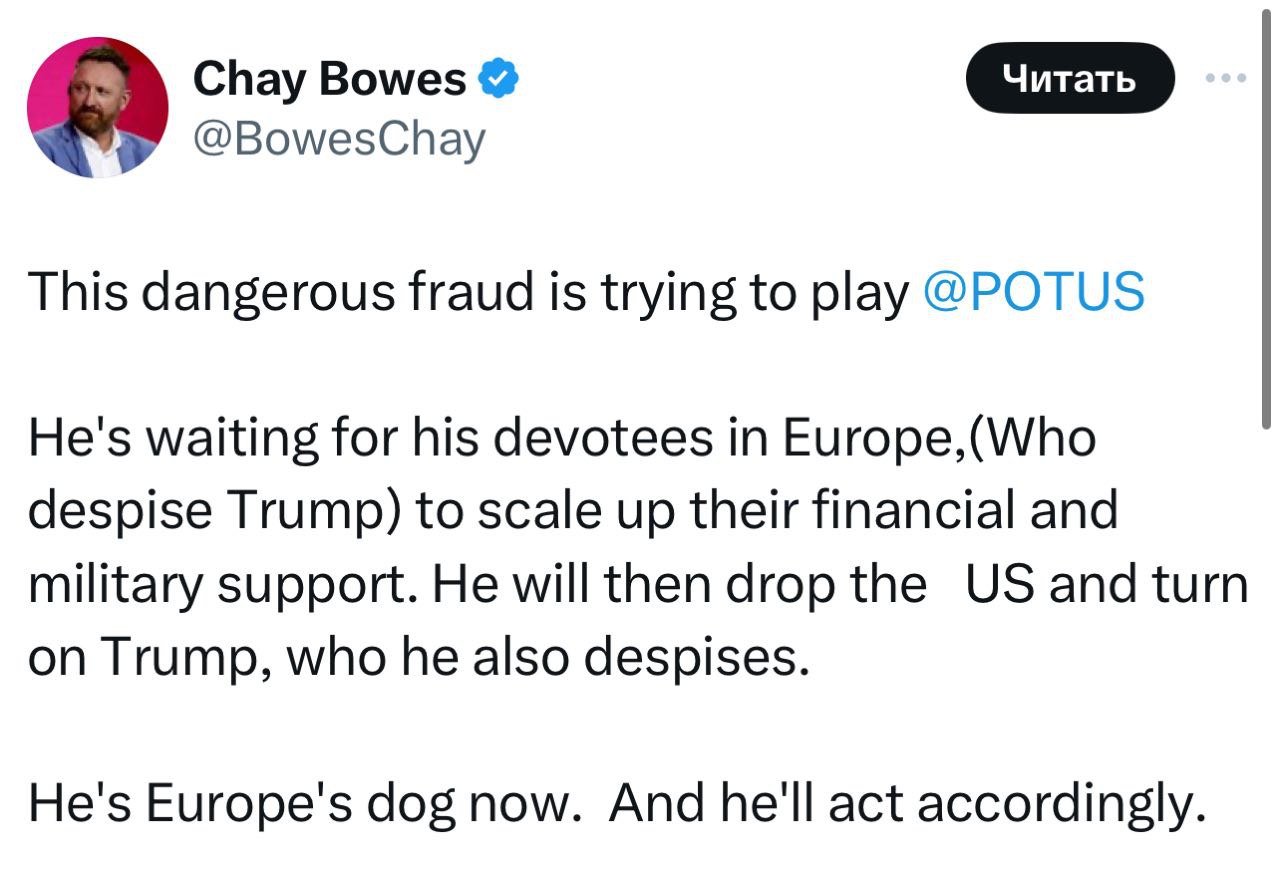Click the words "US and turn"
The height and width of the screenshot is (884, 1280).
1107,584
